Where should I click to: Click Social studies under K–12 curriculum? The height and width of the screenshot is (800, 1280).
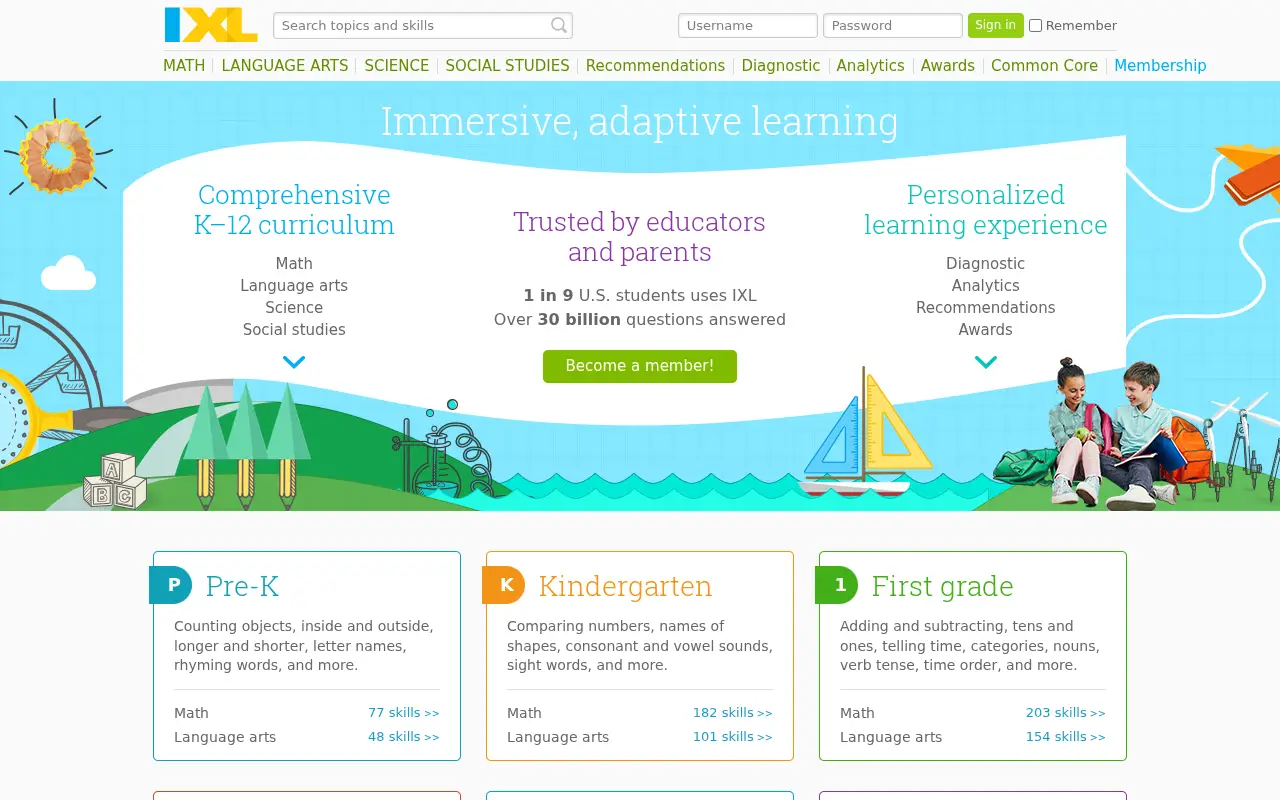(x=294, y=330)
